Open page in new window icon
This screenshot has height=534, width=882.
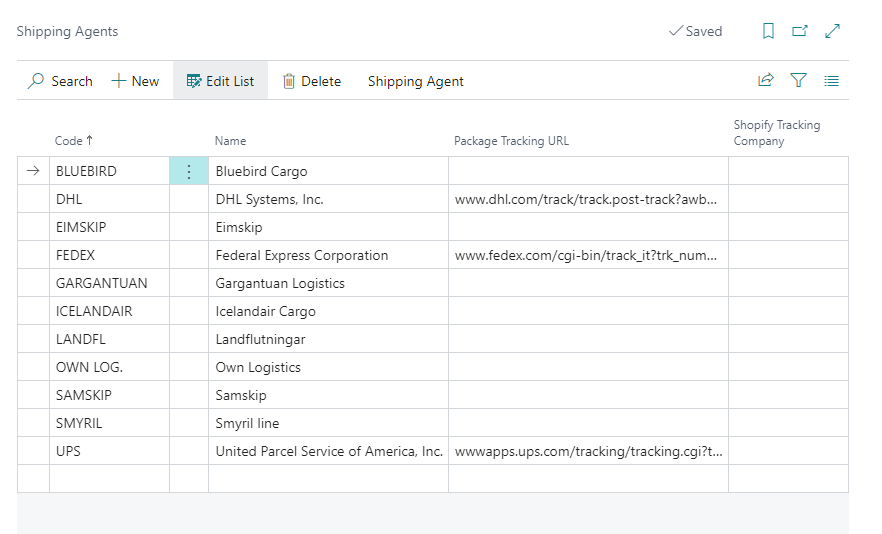(x=800, y=31)
